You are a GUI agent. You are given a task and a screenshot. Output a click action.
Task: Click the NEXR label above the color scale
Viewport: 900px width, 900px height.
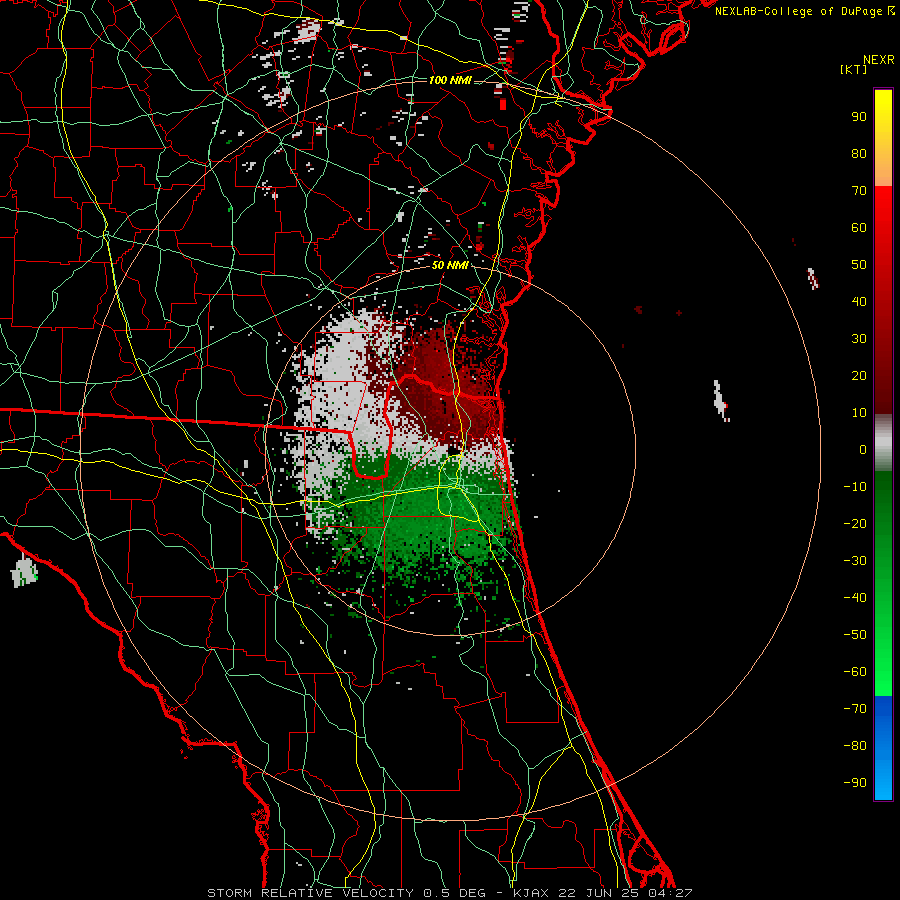879,60
